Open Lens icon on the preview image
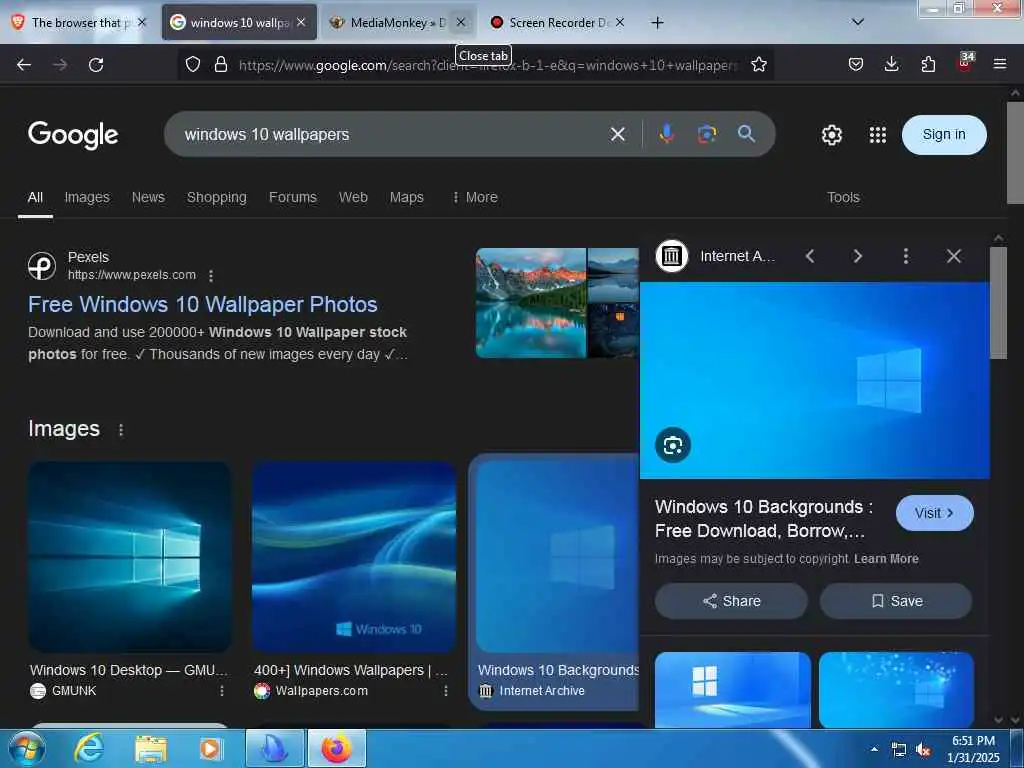 tap(673, 445)
